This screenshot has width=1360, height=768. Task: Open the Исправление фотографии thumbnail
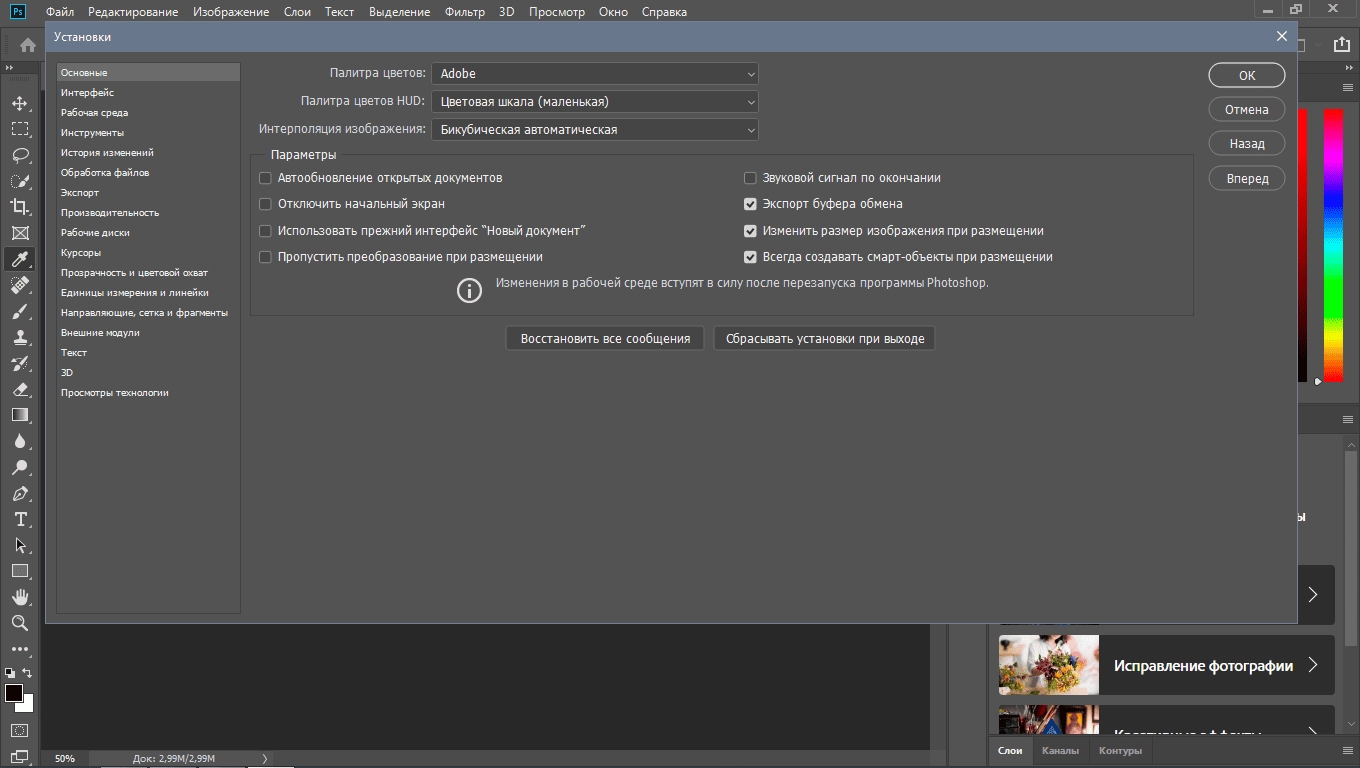(x=1049, y=665)
